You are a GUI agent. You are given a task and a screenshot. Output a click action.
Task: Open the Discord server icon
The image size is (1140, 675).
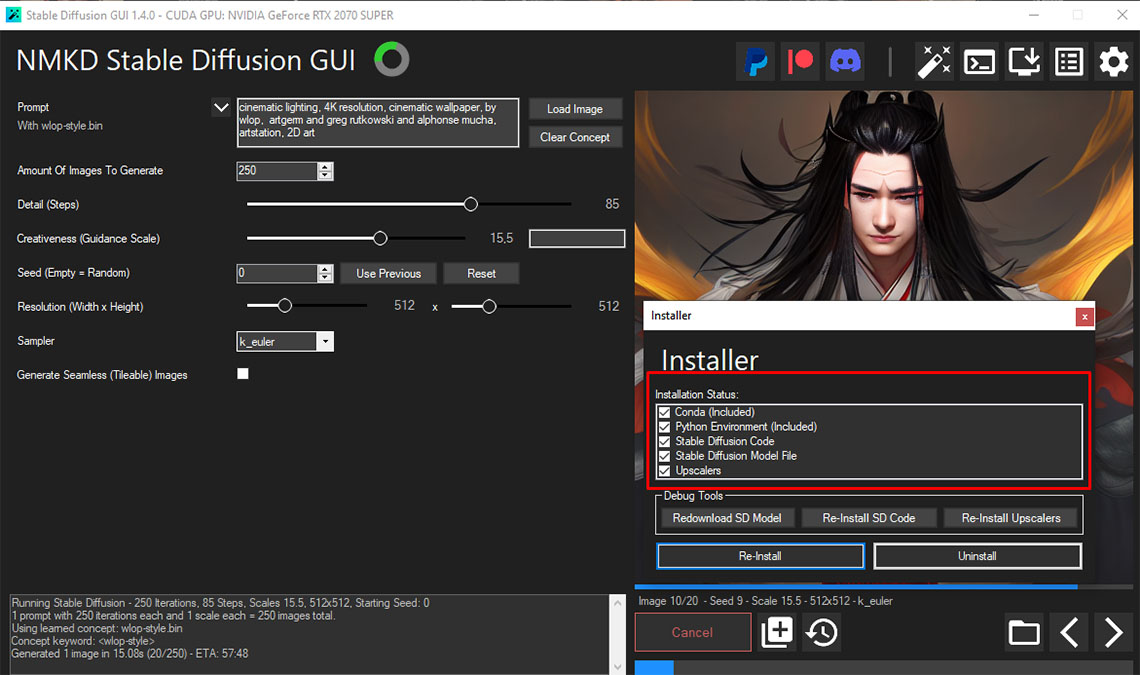pos(846,62)
